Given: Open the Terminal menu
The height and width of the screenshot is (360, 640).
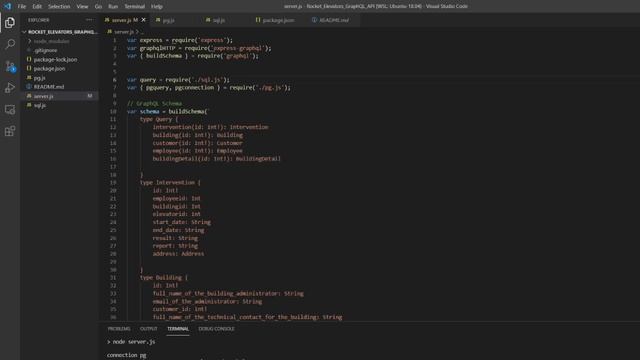Looking at the screenshot, I should 135,7.
